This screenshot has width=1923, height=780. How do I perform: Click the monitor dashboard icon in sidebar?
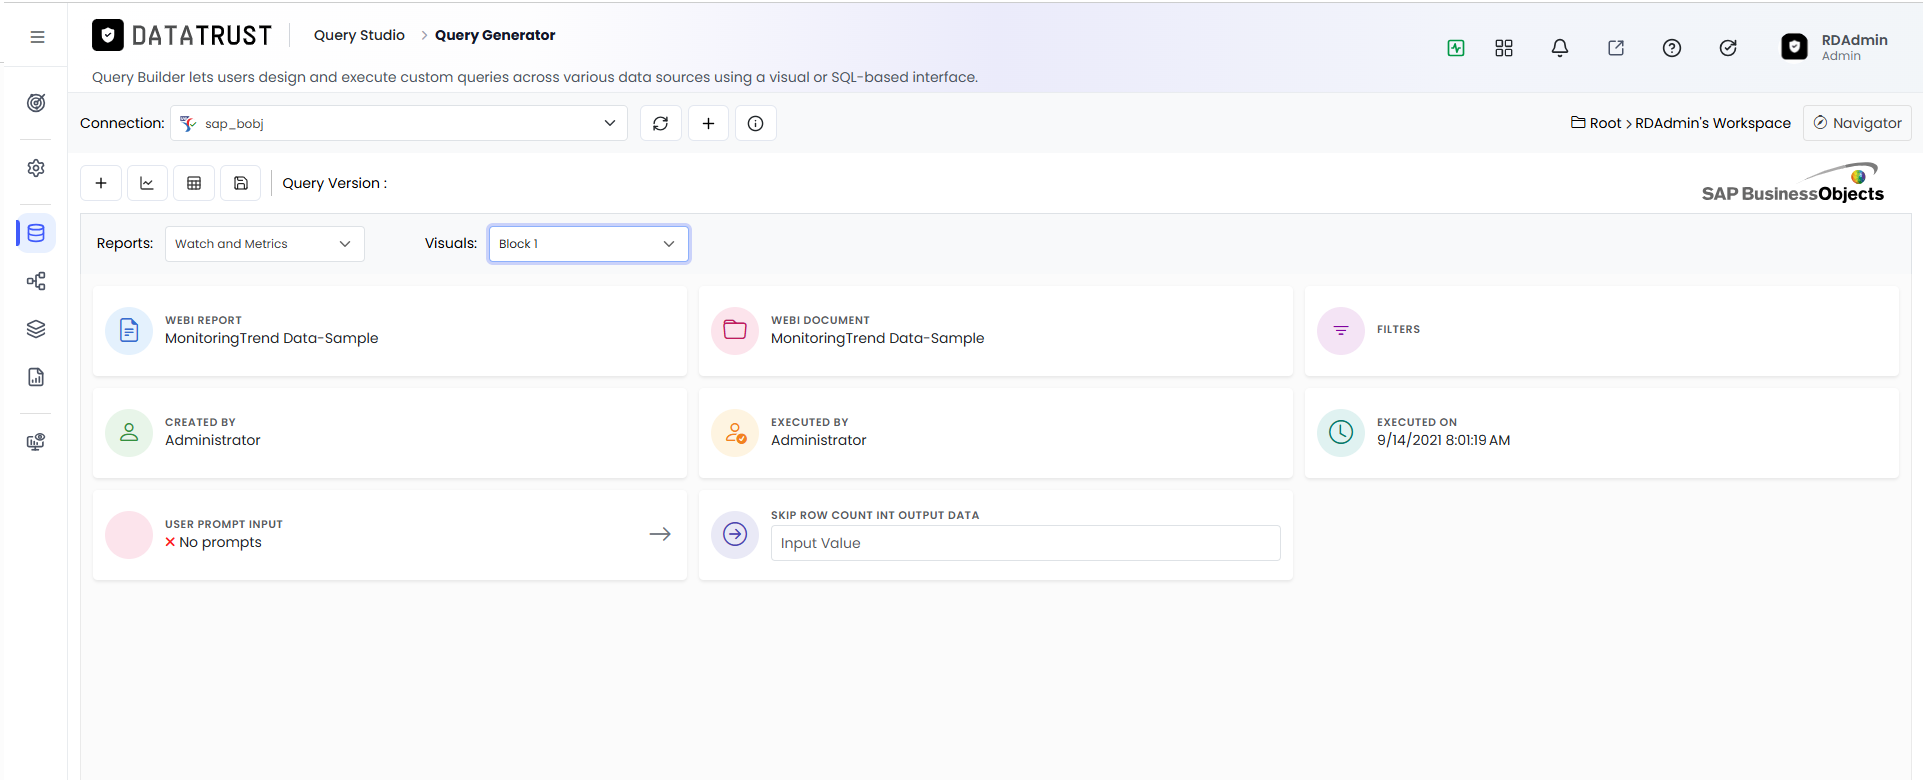click(x=36, y=442)
